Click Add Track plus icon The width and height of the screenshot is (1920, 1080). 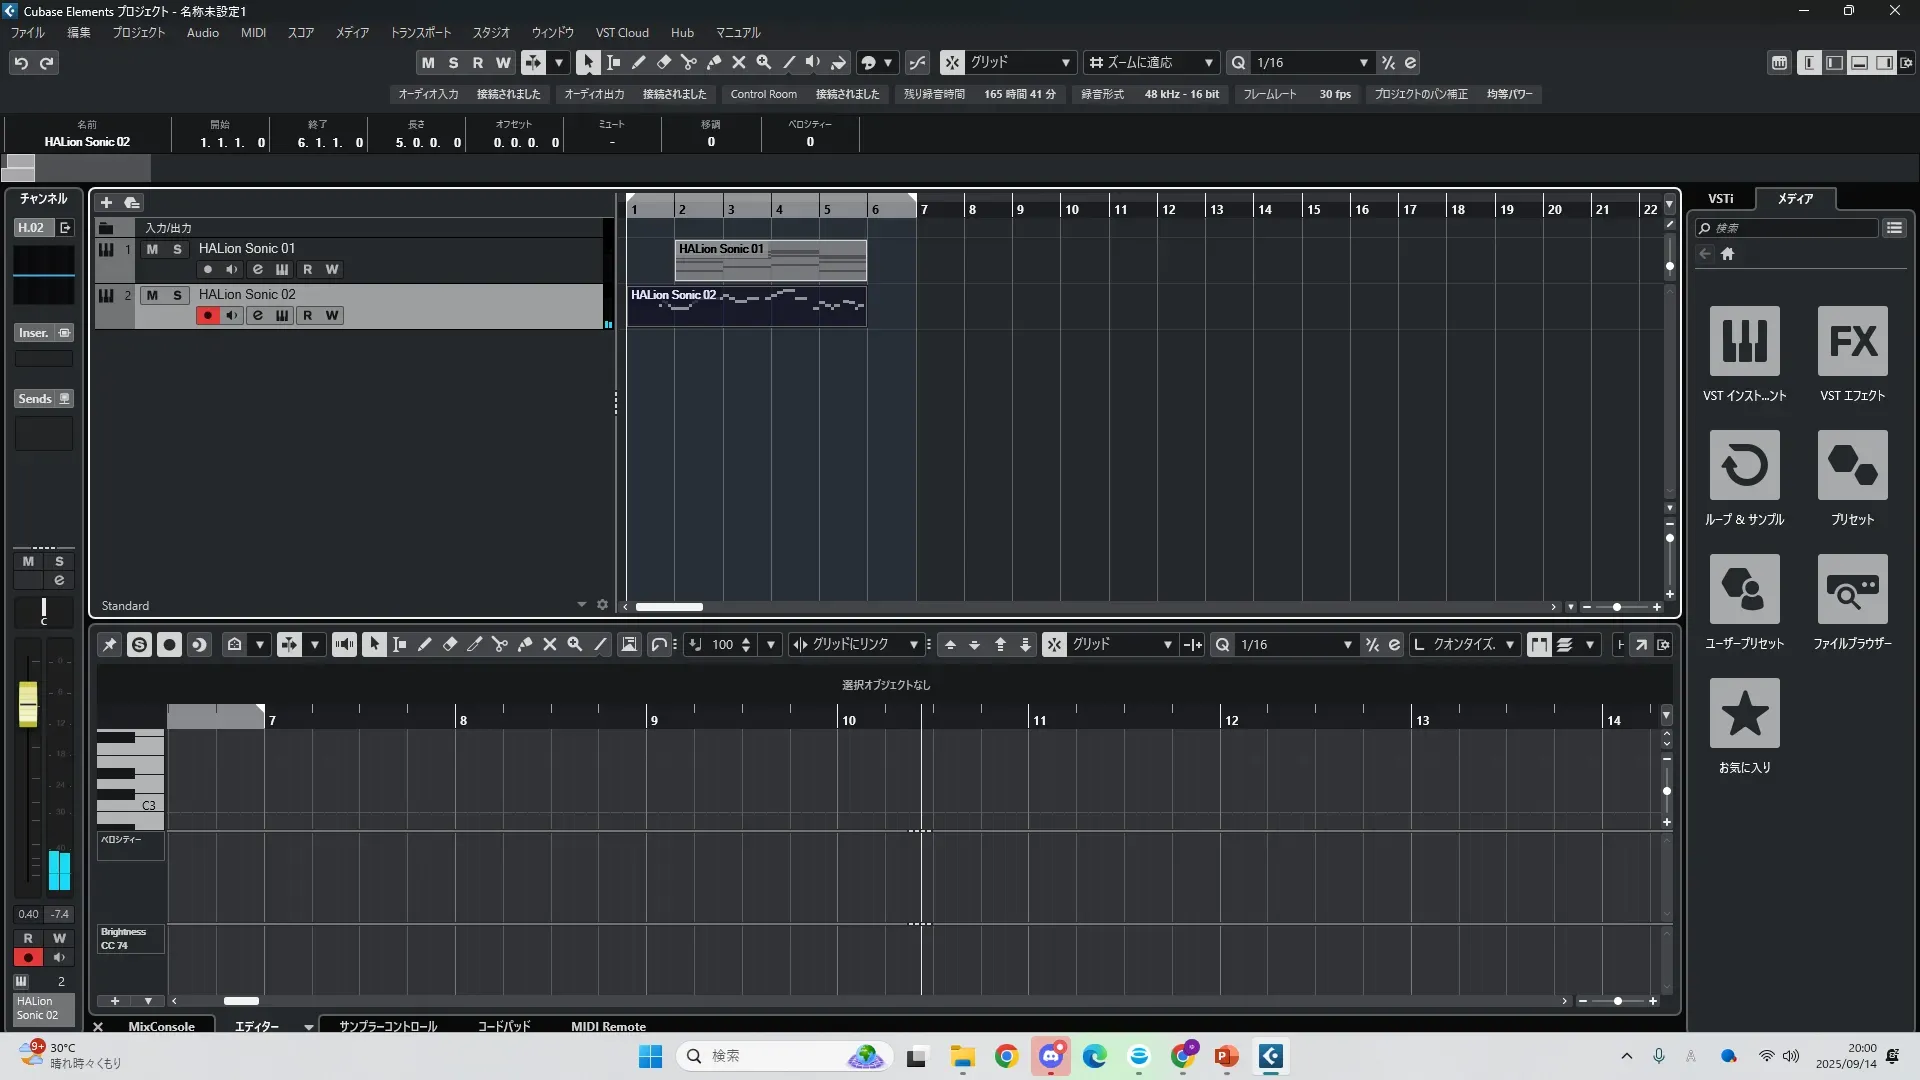[106, 202]
